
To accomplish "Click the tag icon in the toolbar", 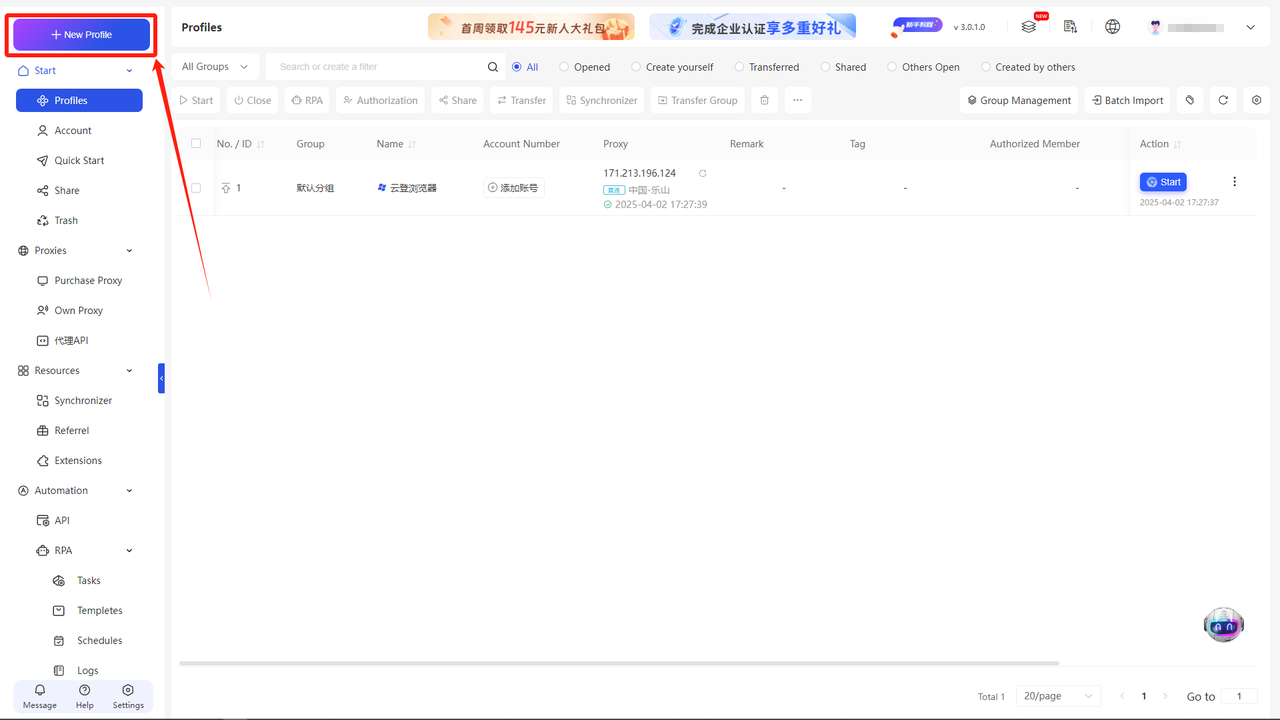I will [x=1189, y=100].
